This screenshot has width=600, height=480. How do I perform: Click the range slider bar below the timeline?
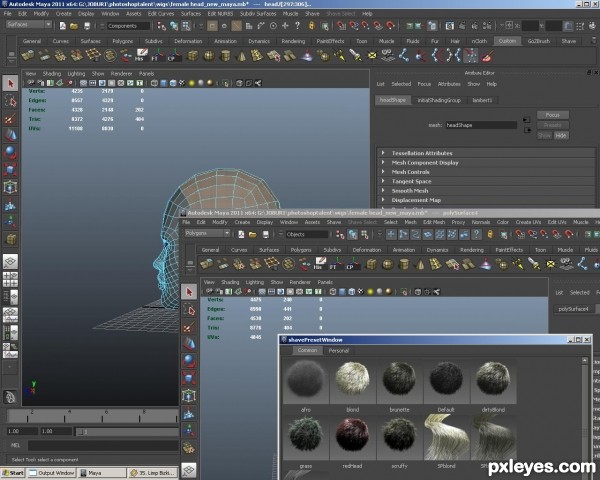tap(127, 431)
